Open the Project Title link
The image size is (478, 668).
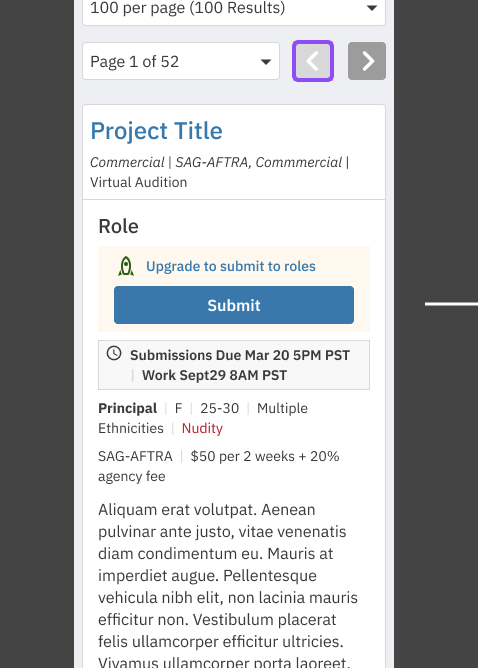click(156, 130)
